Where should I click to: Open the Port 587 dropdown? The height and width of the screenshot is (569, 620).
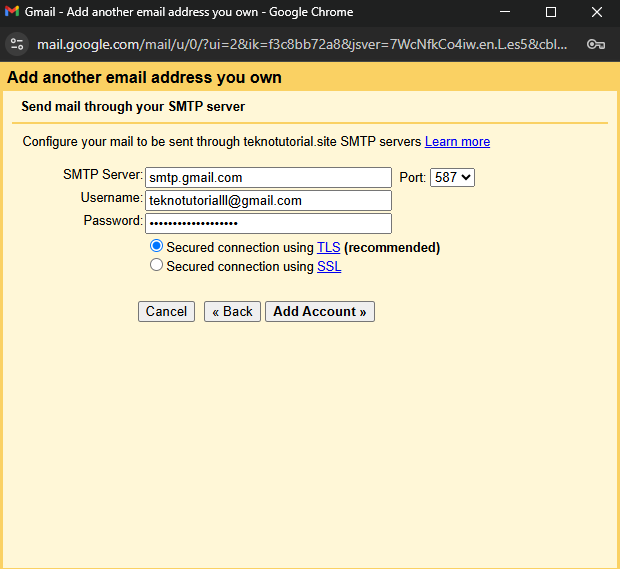pyautogui.click(x=452, y=178)
